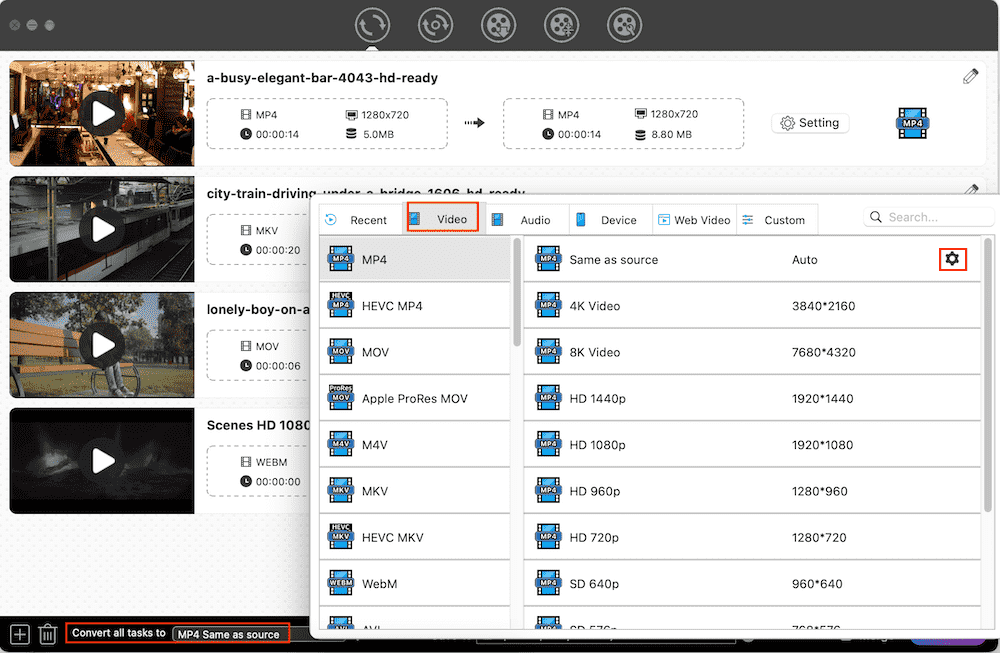
Task: Choose the 4K Video preset
Action: [752, 306]
